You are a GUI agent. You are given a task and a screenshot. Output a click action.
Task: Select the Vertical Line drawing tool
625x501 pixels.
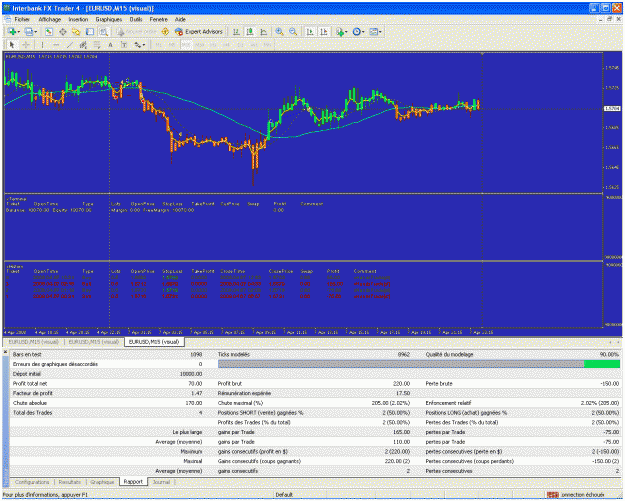point(42,45)
